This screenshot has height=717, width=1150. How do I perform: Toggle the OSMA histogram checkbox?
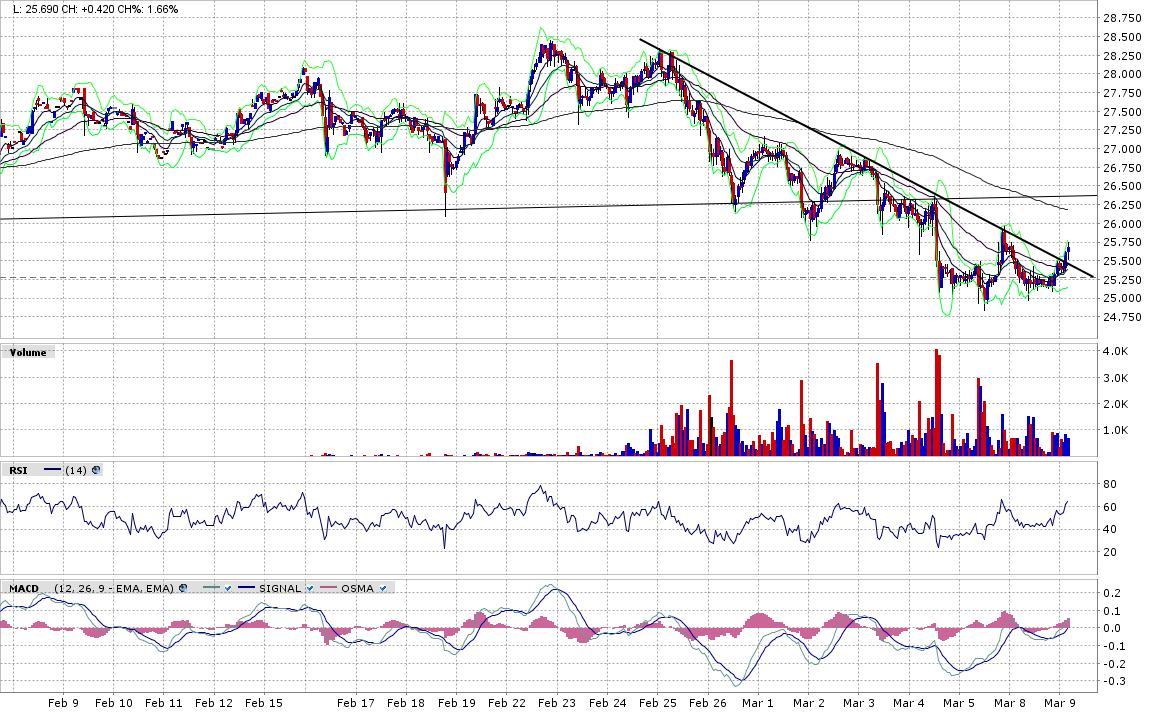(x=383, y=588)
